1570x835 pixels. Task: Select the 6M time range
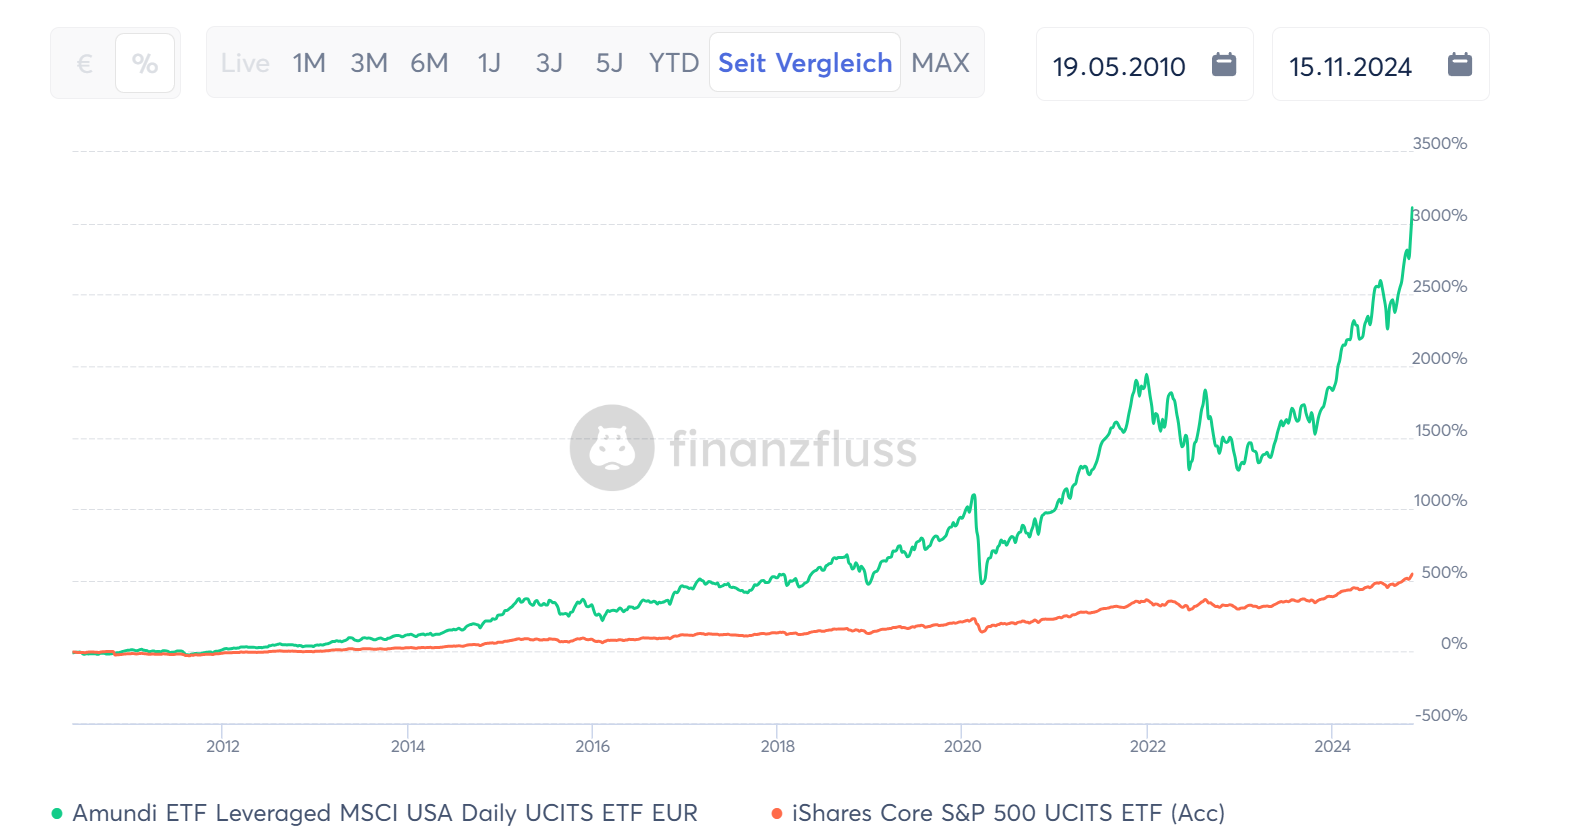click(x=429, y=63)
